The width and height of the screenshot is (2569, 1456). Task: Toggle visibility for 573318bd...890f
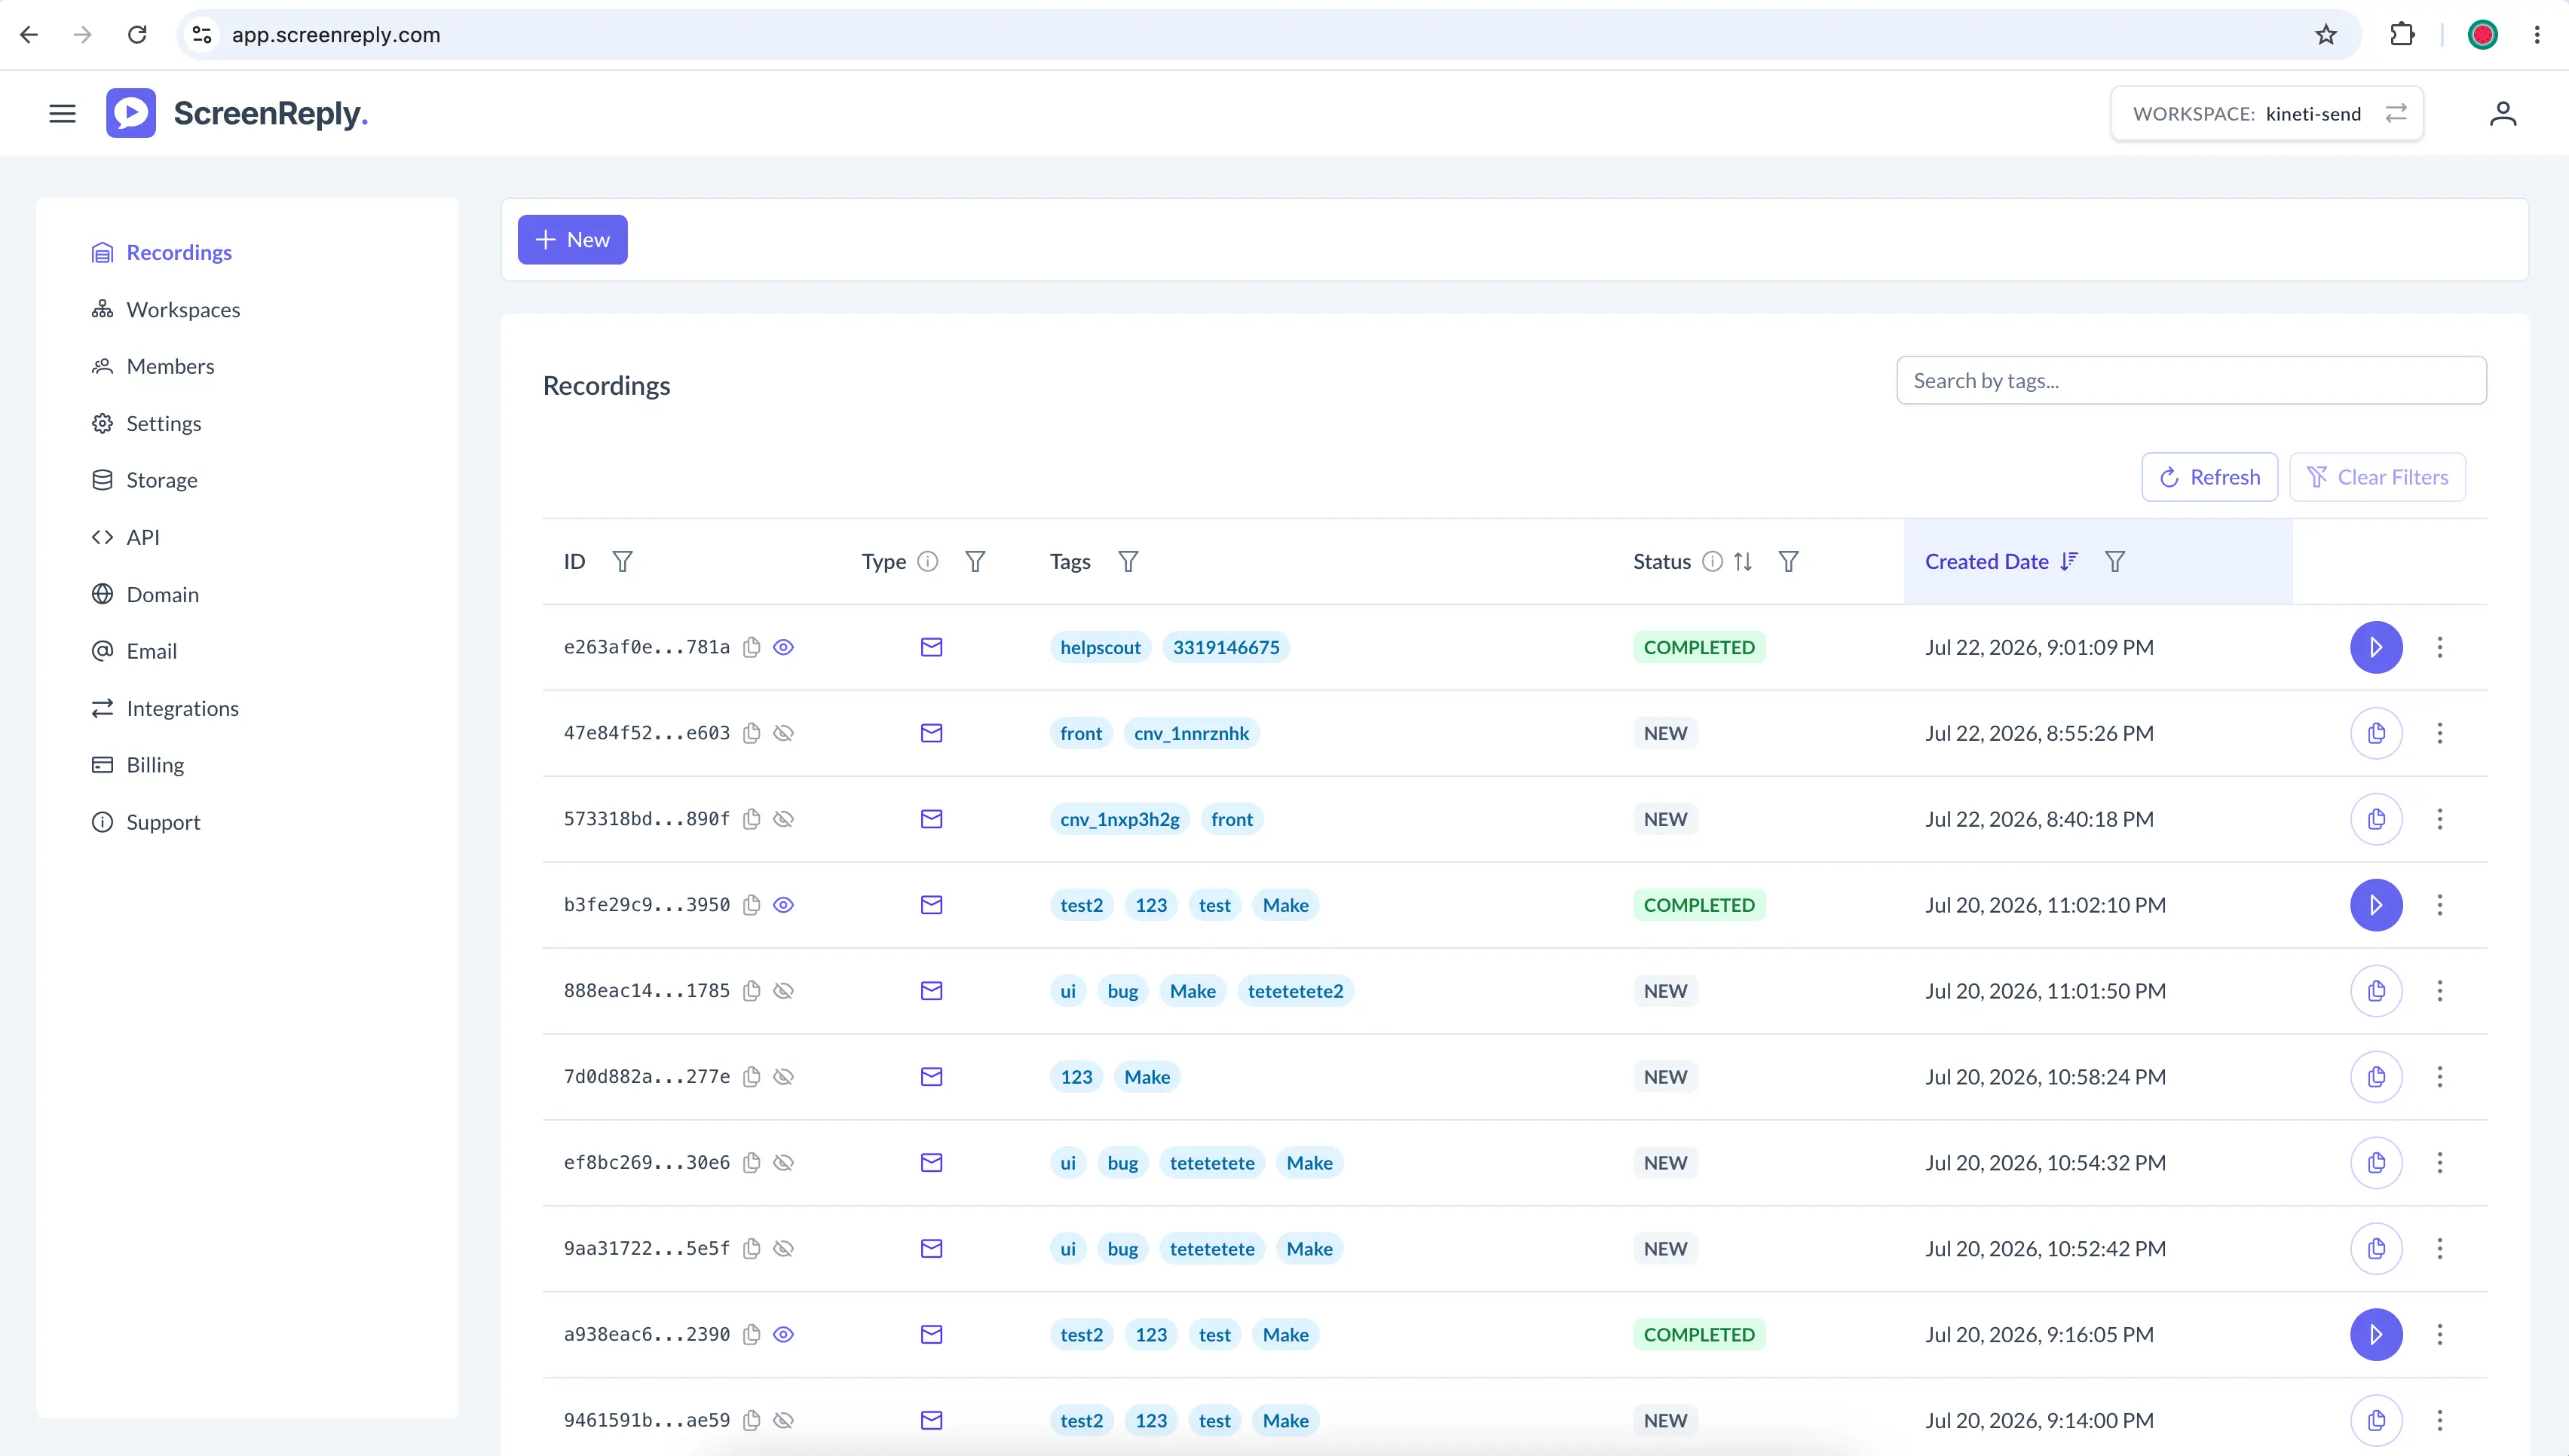tap(784, 819)
